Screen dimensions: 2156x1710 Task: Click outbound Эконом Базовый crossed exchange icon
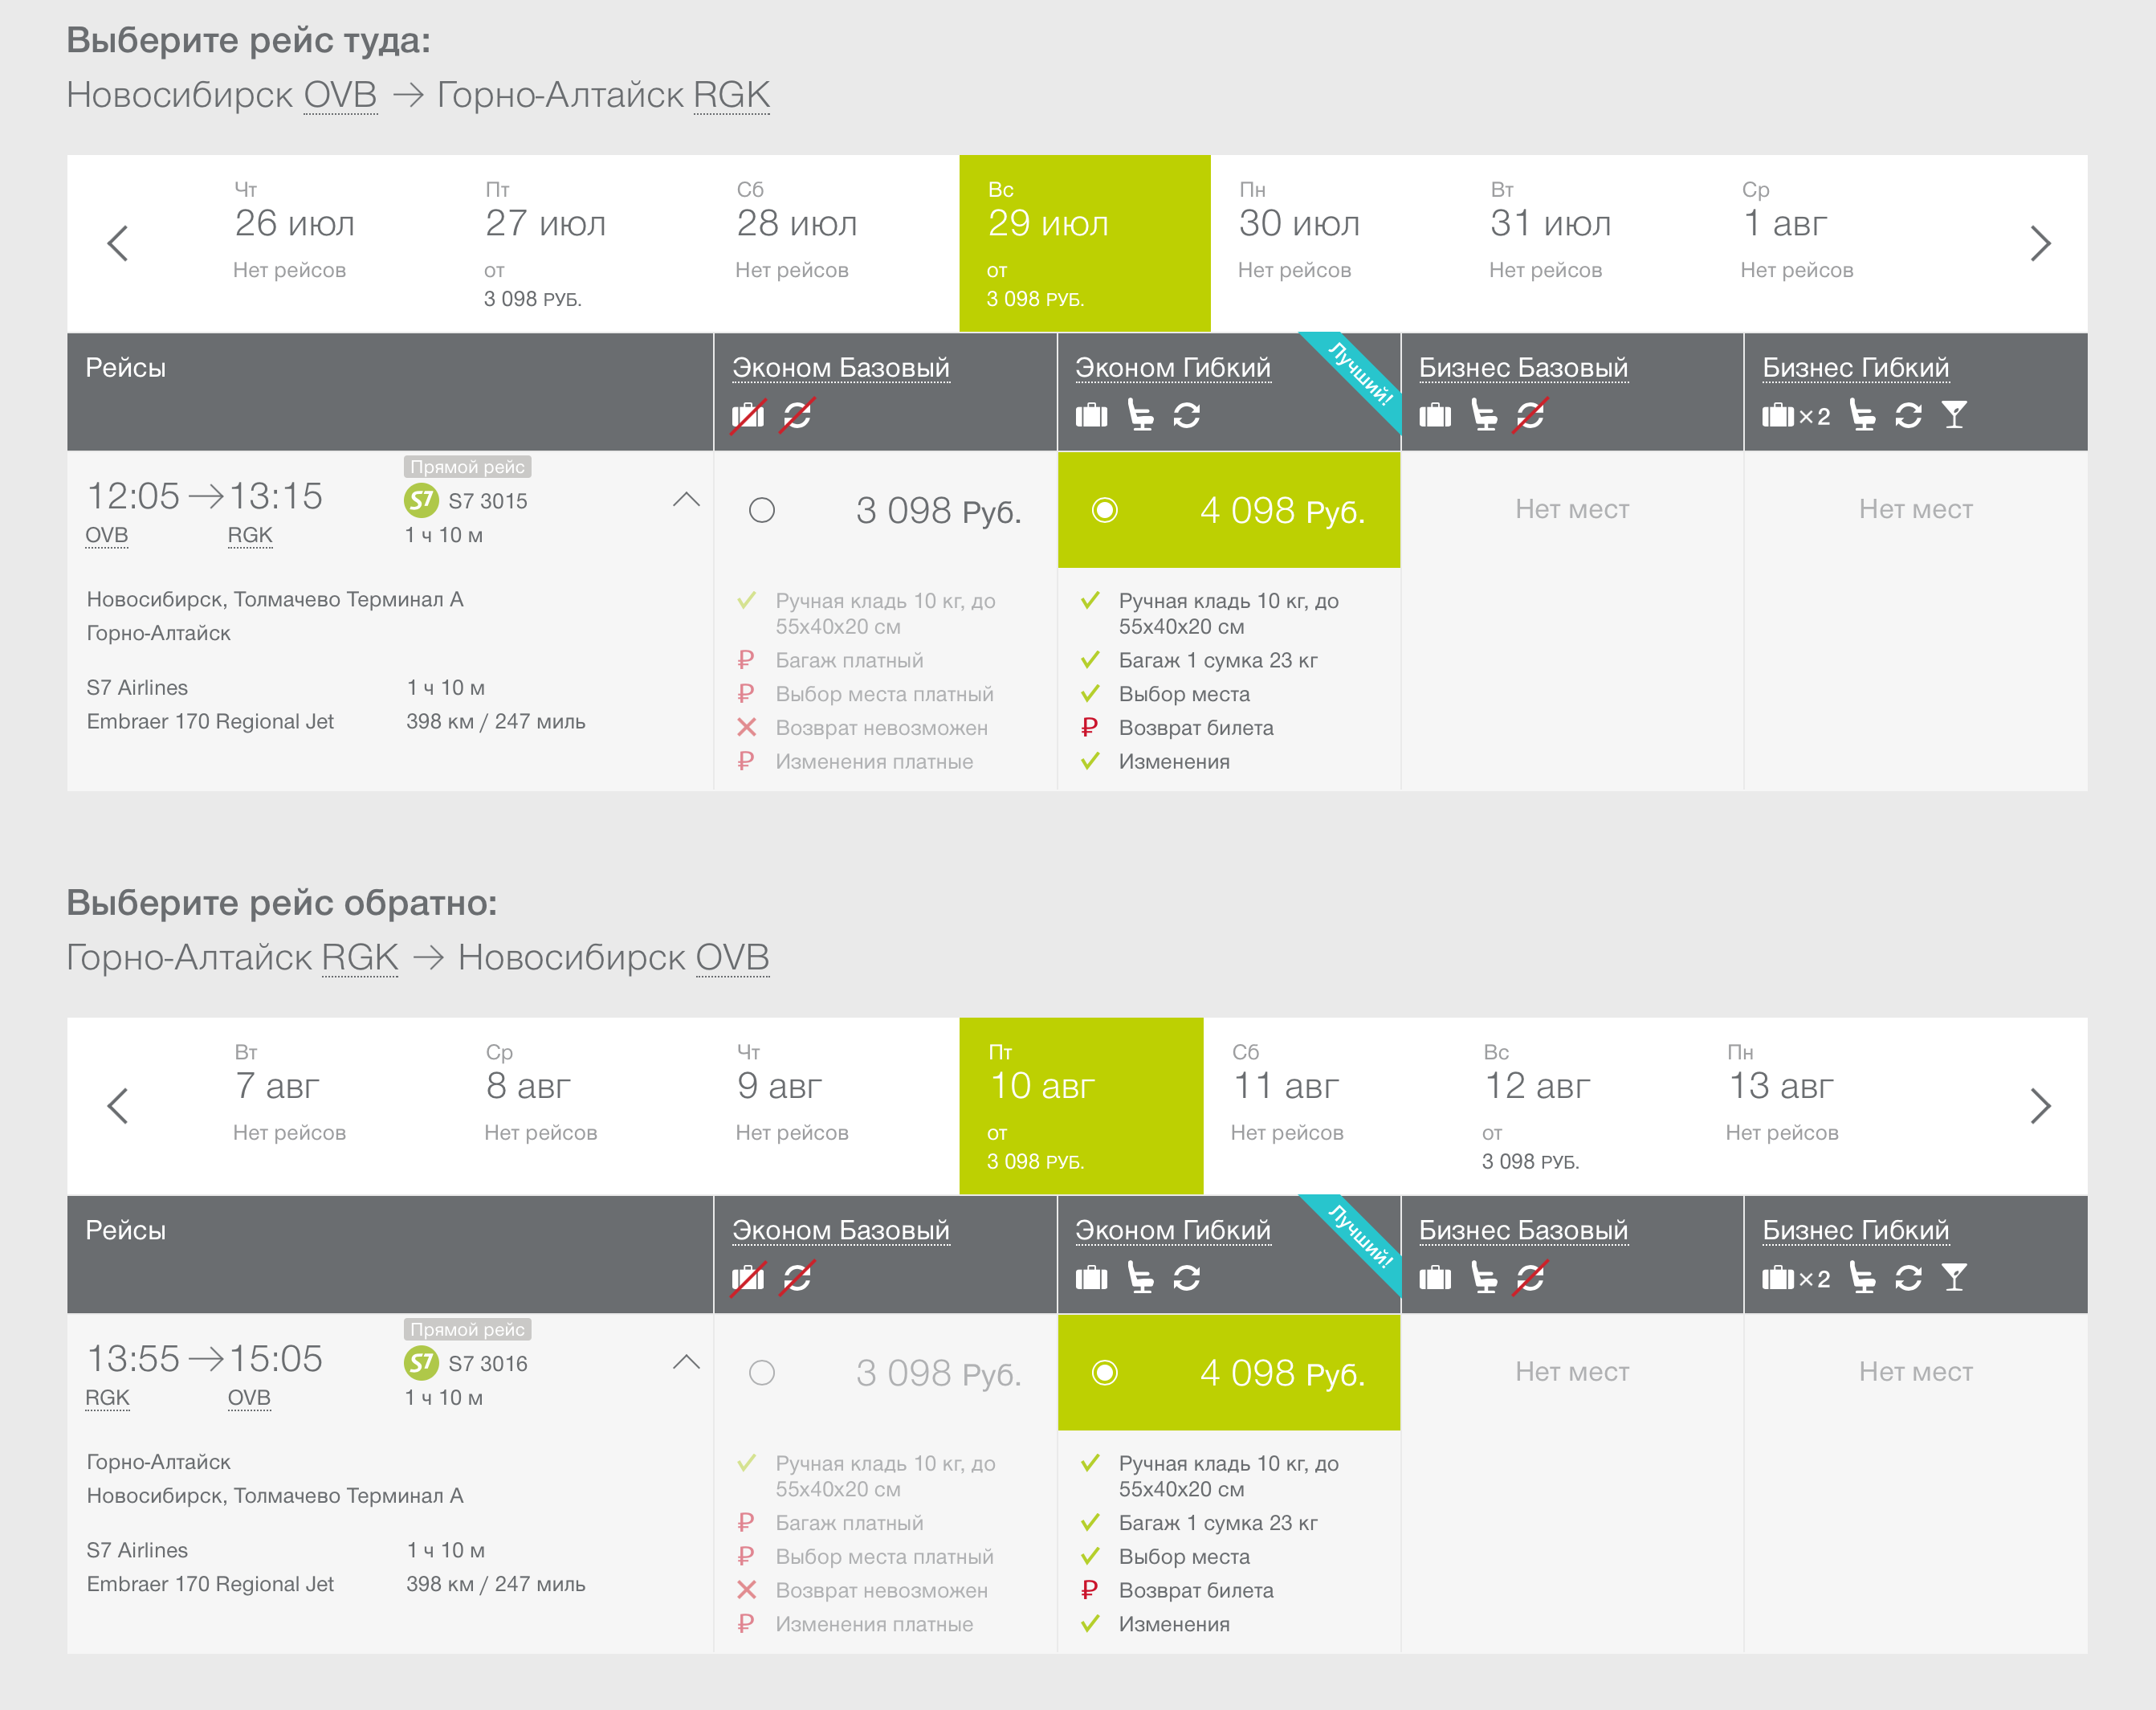797,415
